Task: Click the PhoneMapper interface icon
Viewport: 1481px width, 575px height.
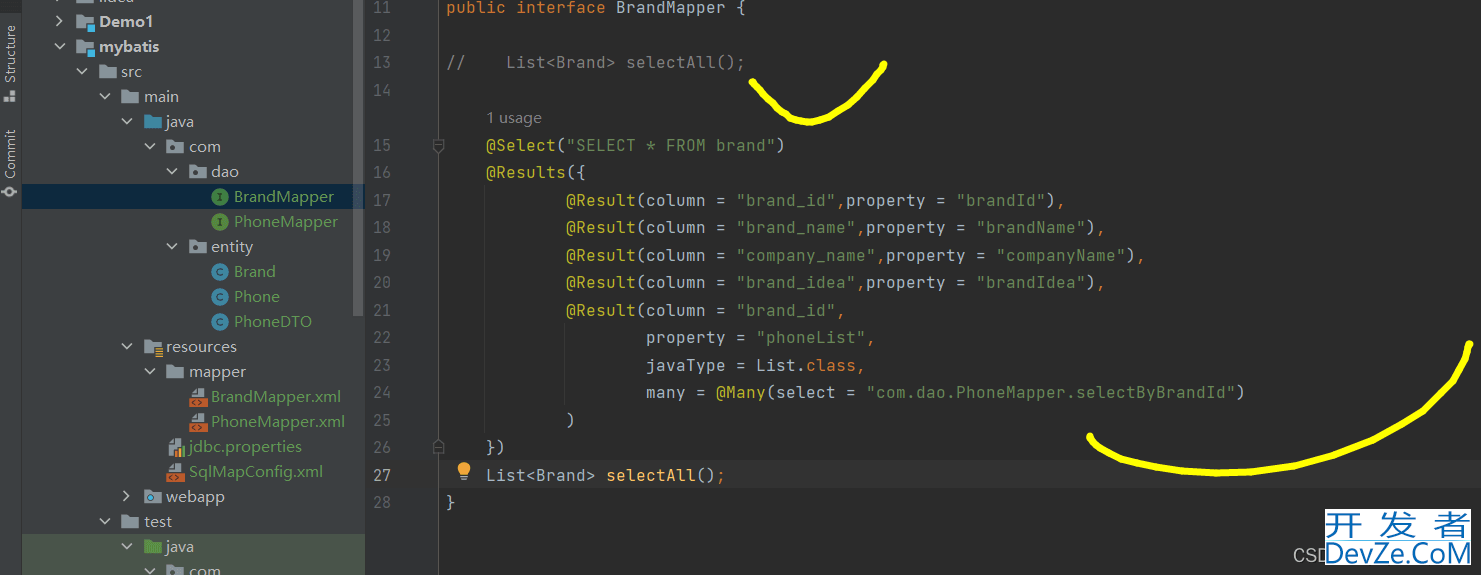Action: 220,222
